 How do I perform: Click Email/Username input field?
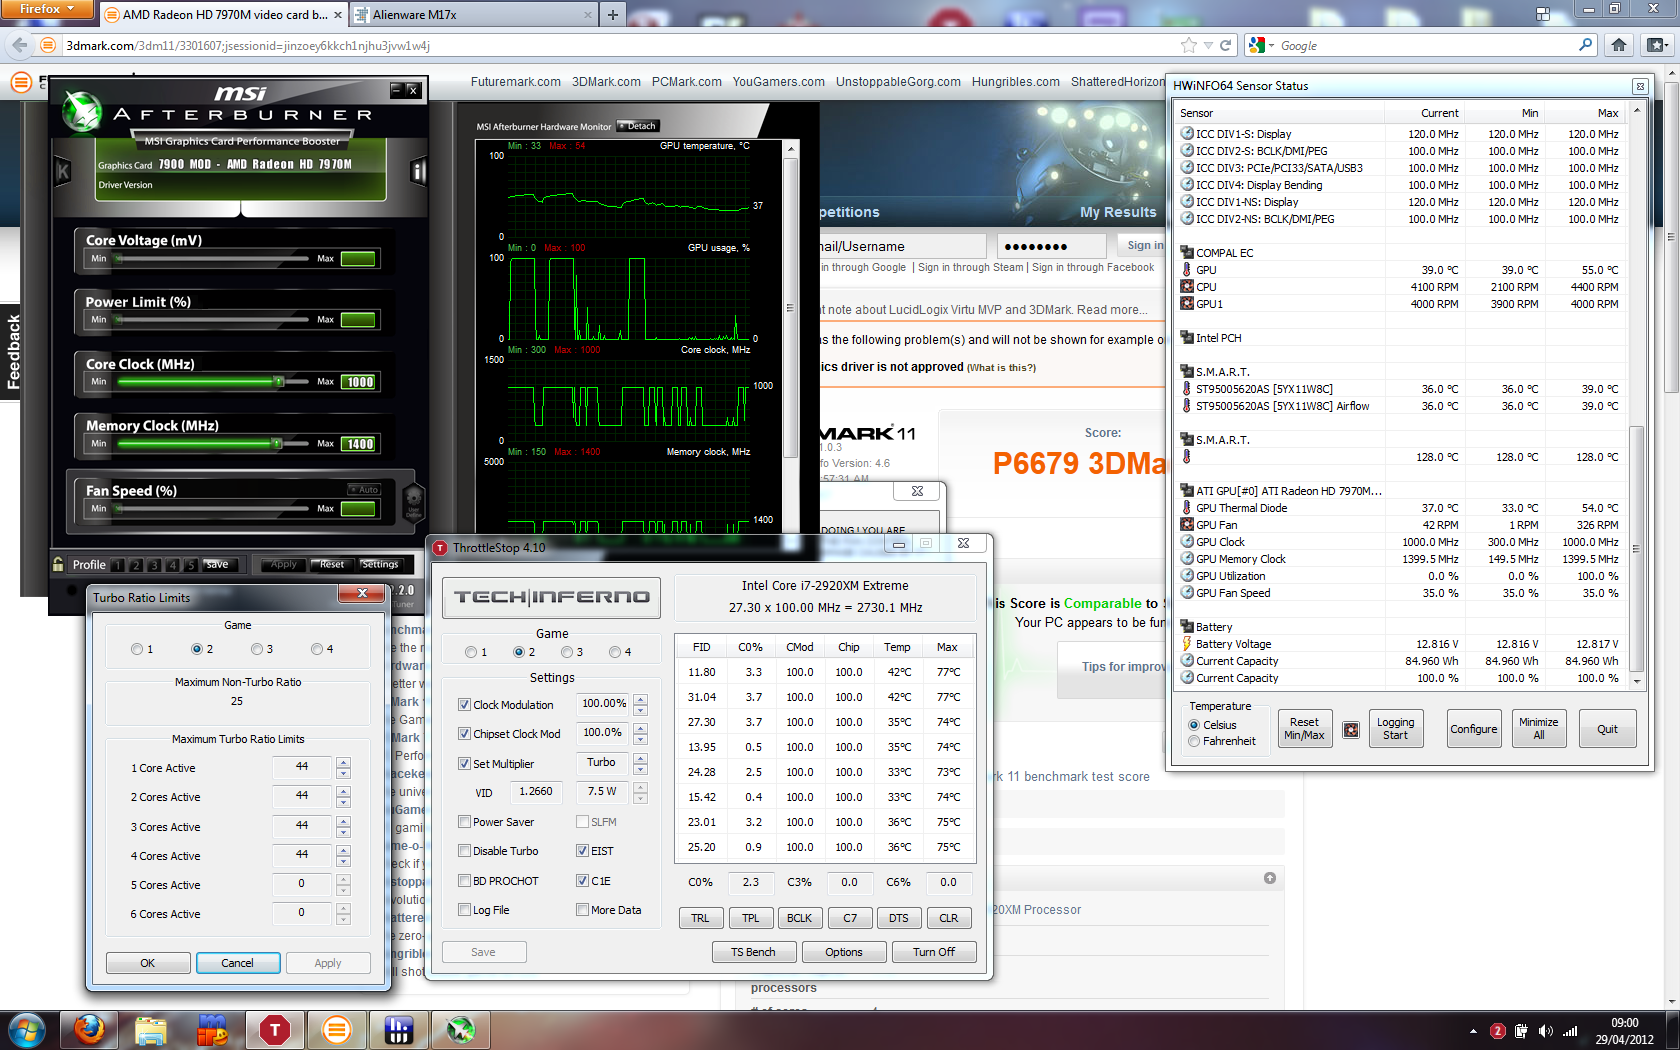902,246
